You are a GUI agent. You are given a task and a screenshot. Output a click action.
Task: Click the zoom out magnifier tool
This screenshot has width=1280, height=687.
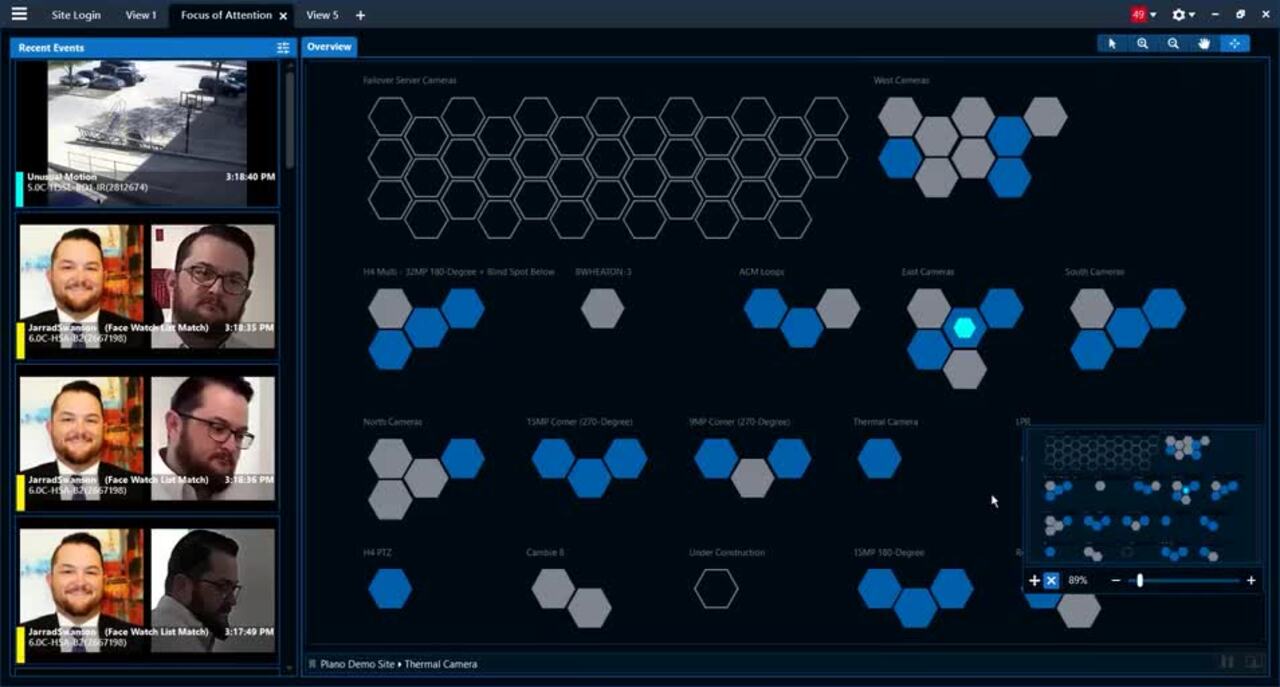(1173, 44)
